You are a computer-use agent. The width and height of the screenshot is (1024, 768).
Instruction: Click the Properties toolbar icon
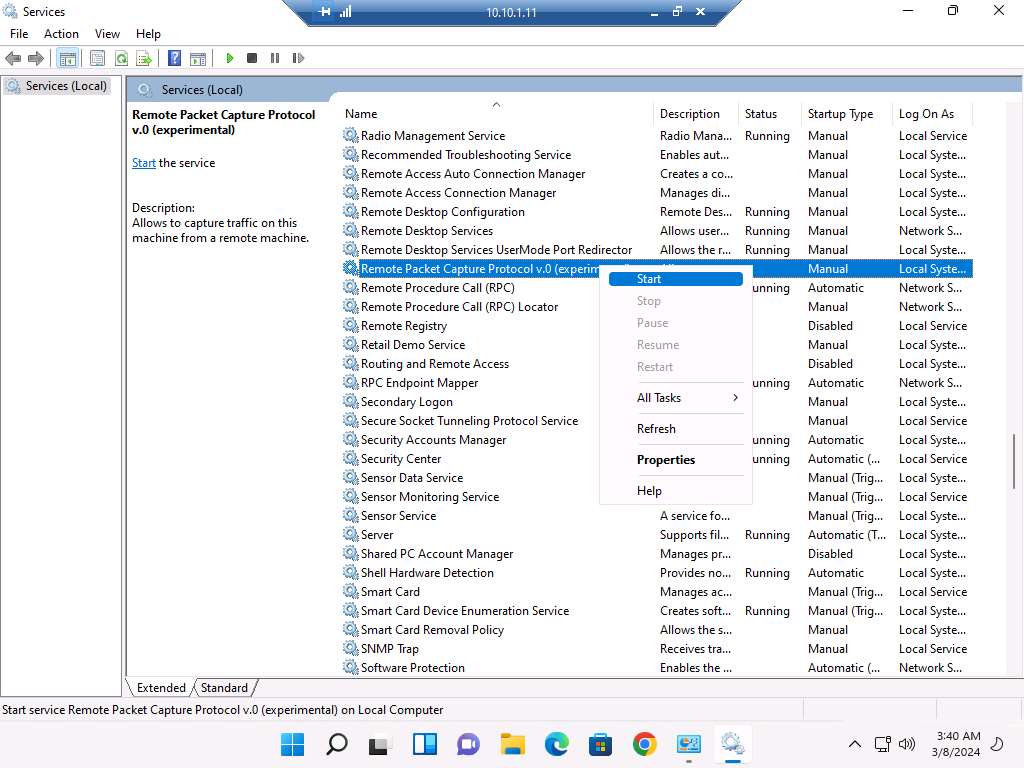click(98, 59)
